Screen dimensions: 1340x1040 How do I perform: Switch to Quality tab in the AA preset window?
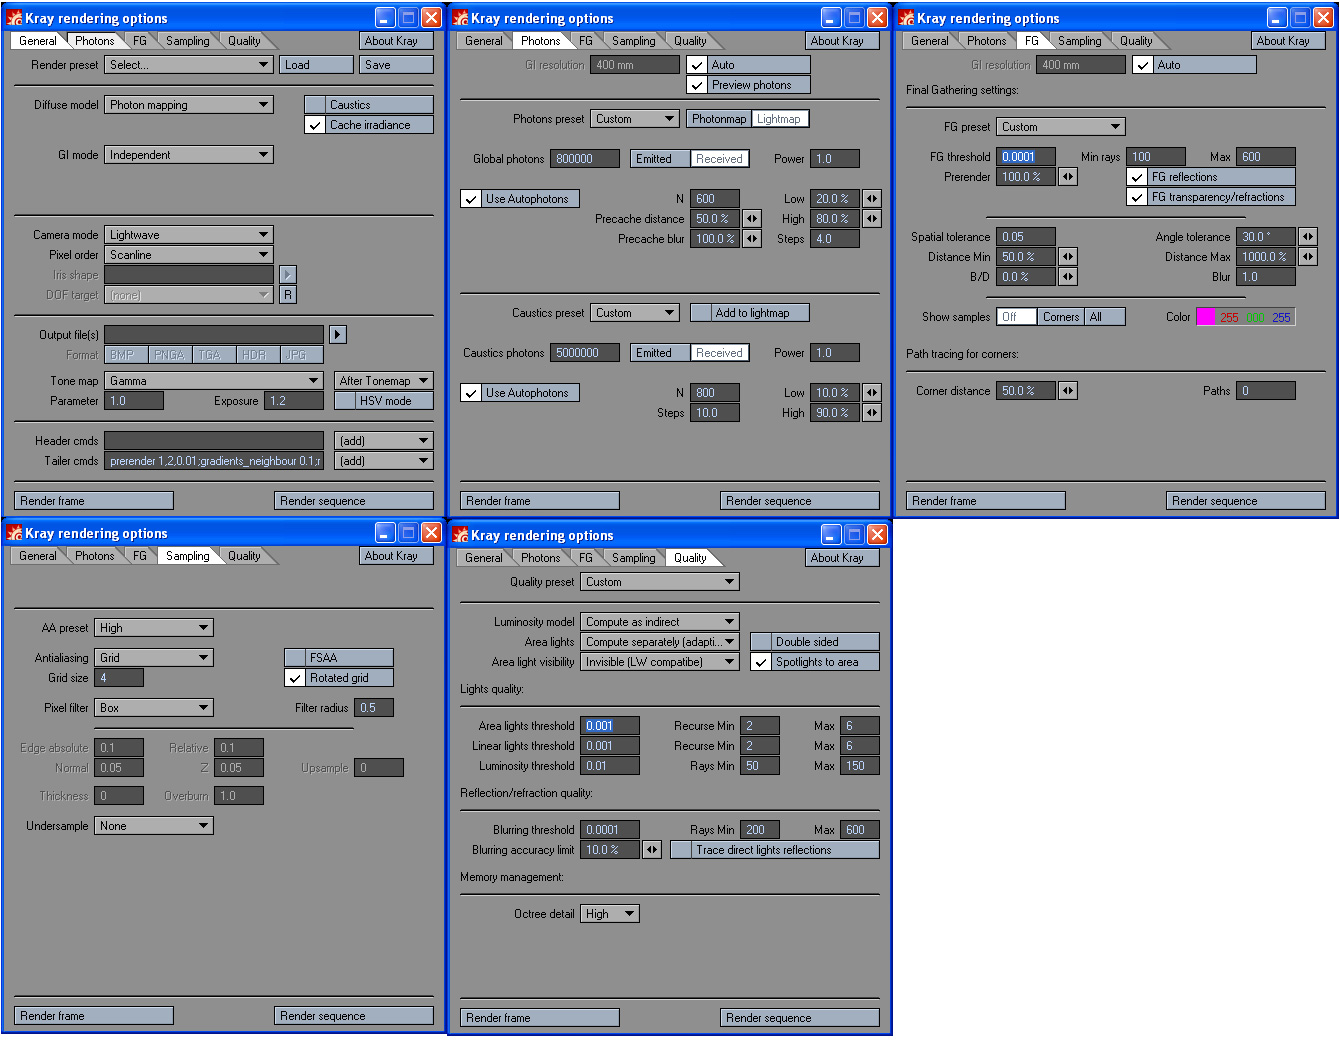pyautogui.click(x=244, y=556)
